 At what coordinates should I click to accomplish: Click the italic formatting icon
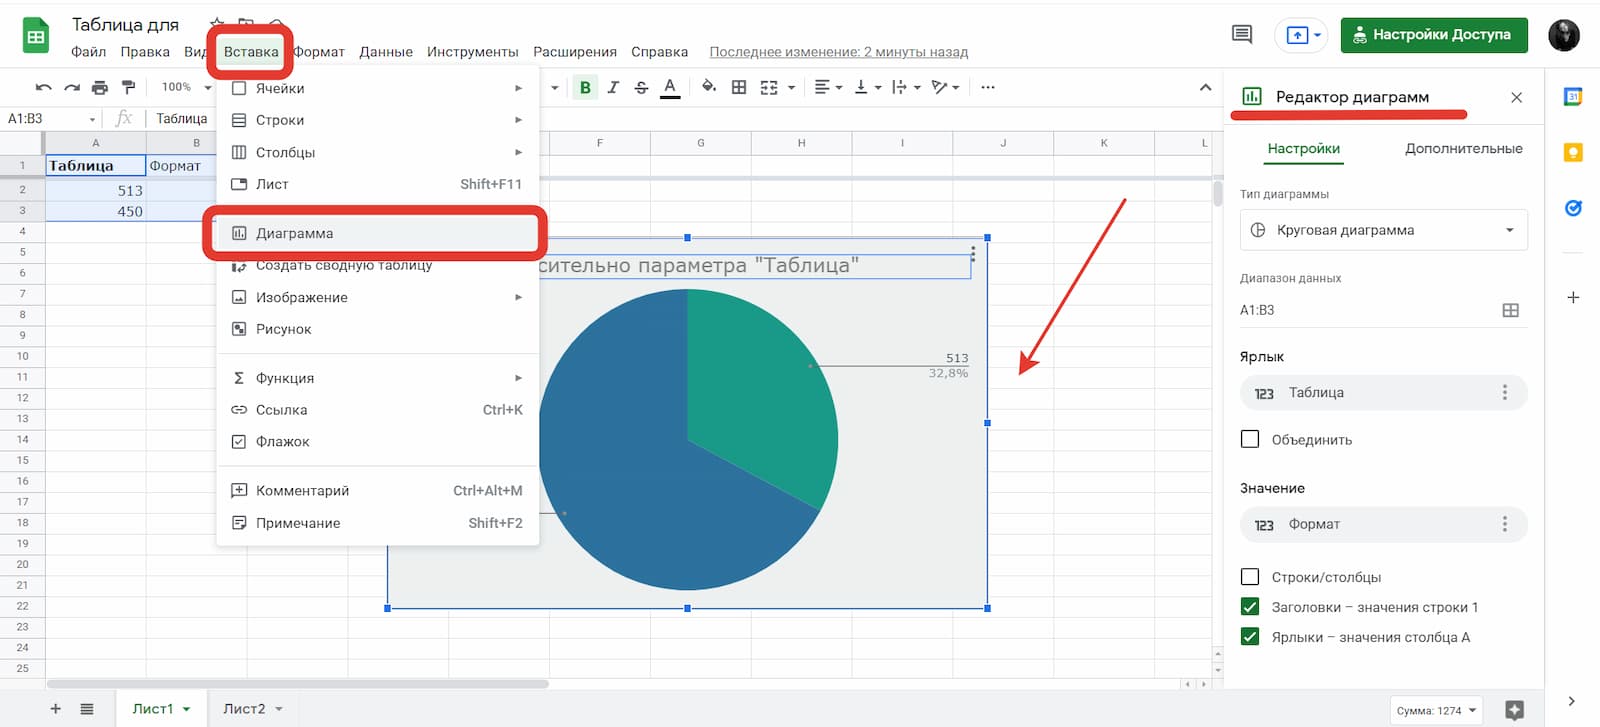[x=613, y=88]
